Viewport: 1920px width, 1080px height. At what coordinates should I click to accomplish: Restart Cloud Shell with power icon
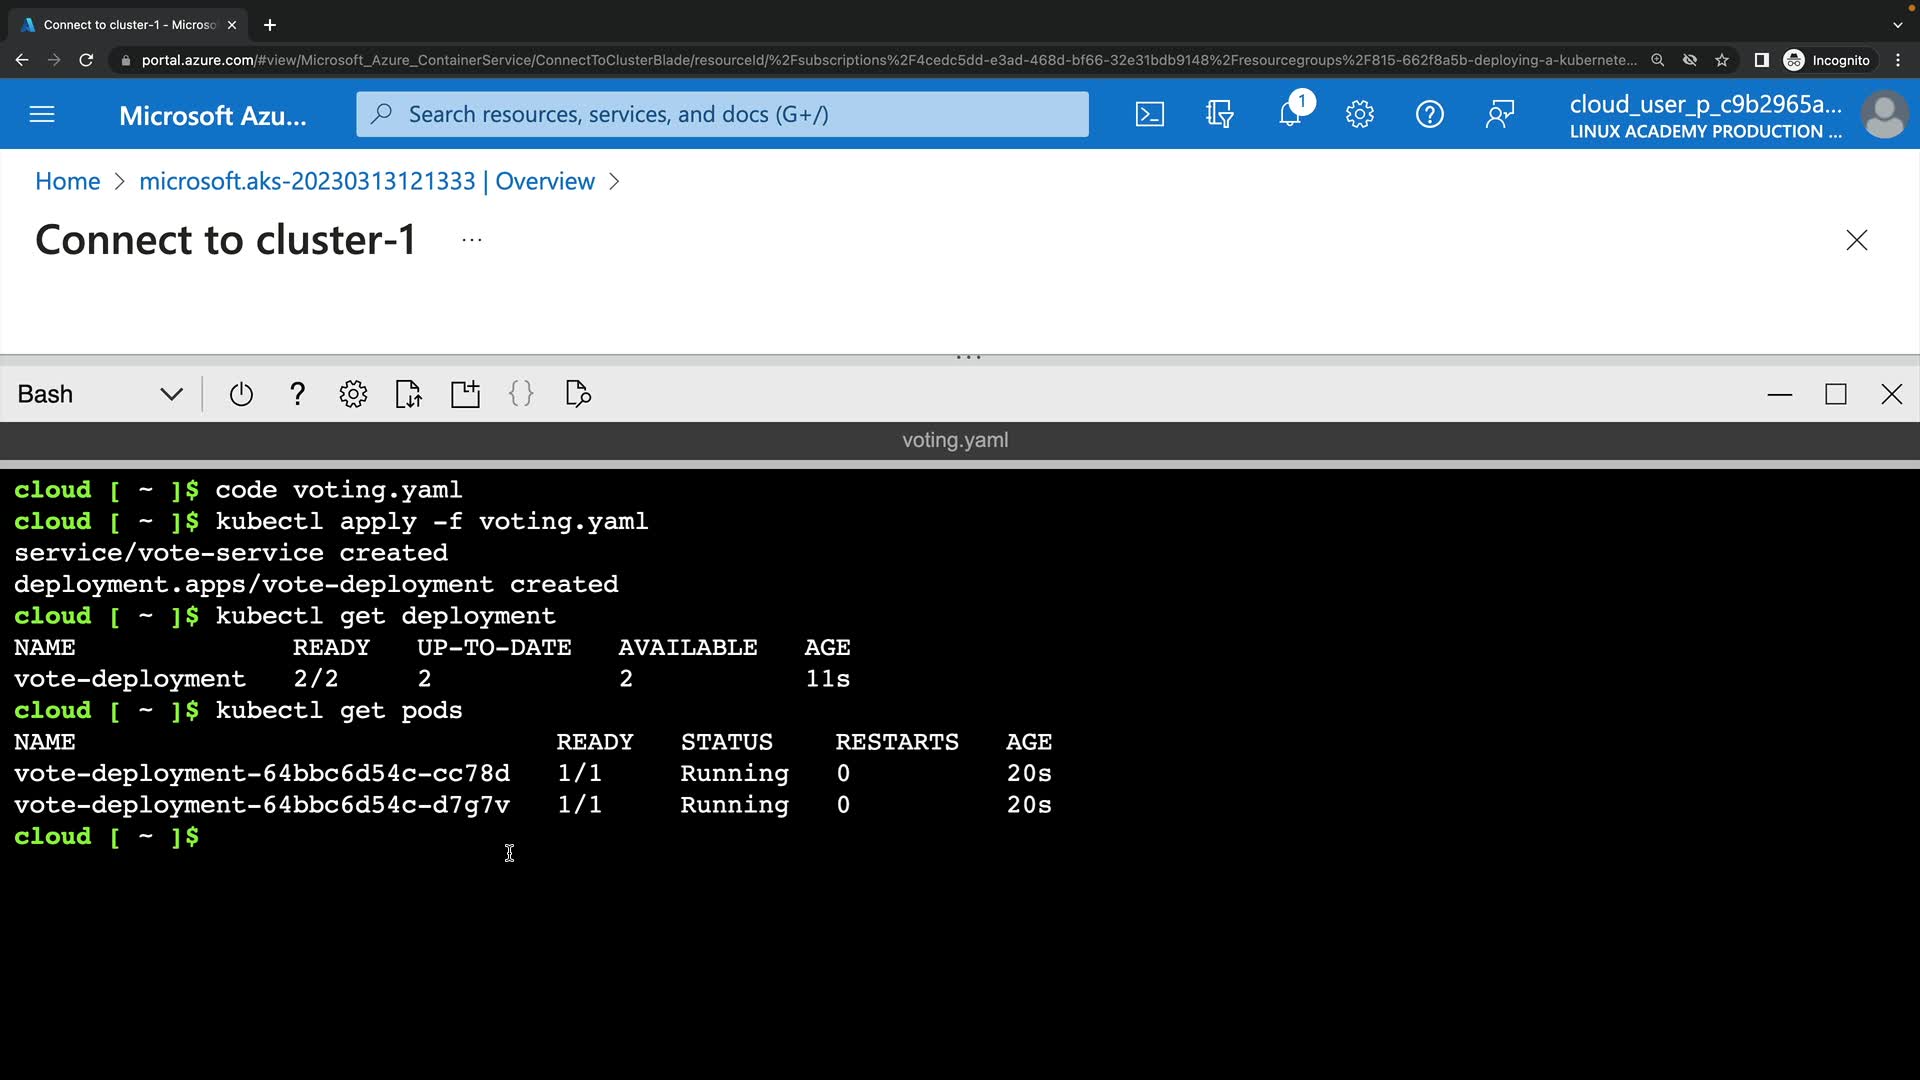pos(241,394)
